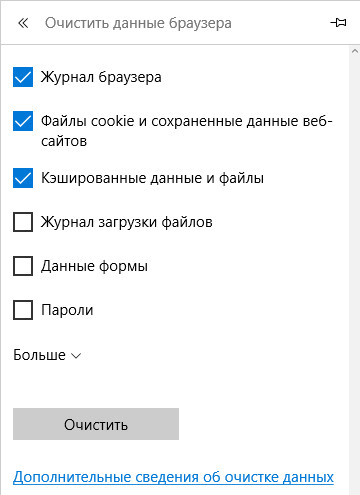Click the Очистить данные браузера header title
Image resolution: width=360 pixels, height=495 pixels.
(x=138, y=23)
